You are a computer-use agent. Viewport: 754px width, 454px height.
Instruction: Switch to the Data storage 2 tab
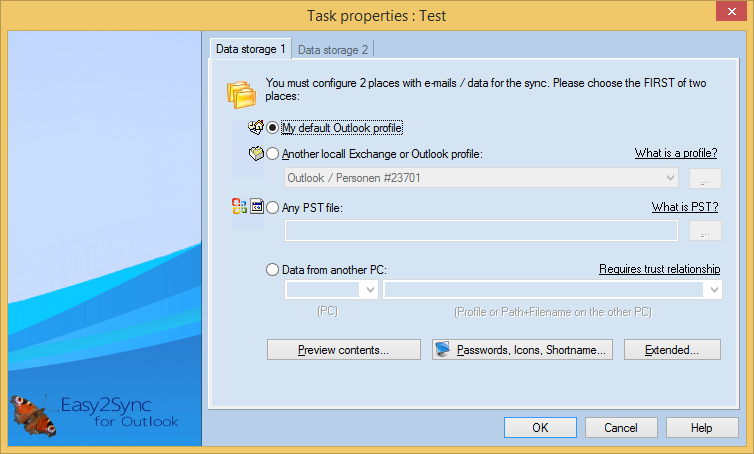[x=333, y=49]
